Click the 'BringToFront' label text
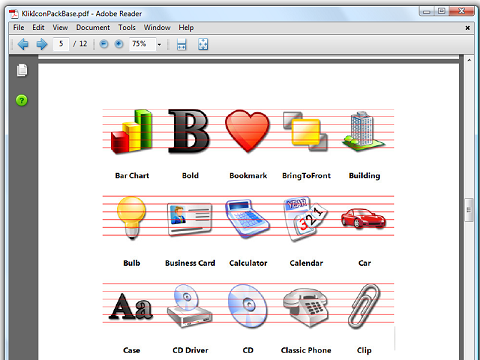480x360 pixels. [306, 176]
